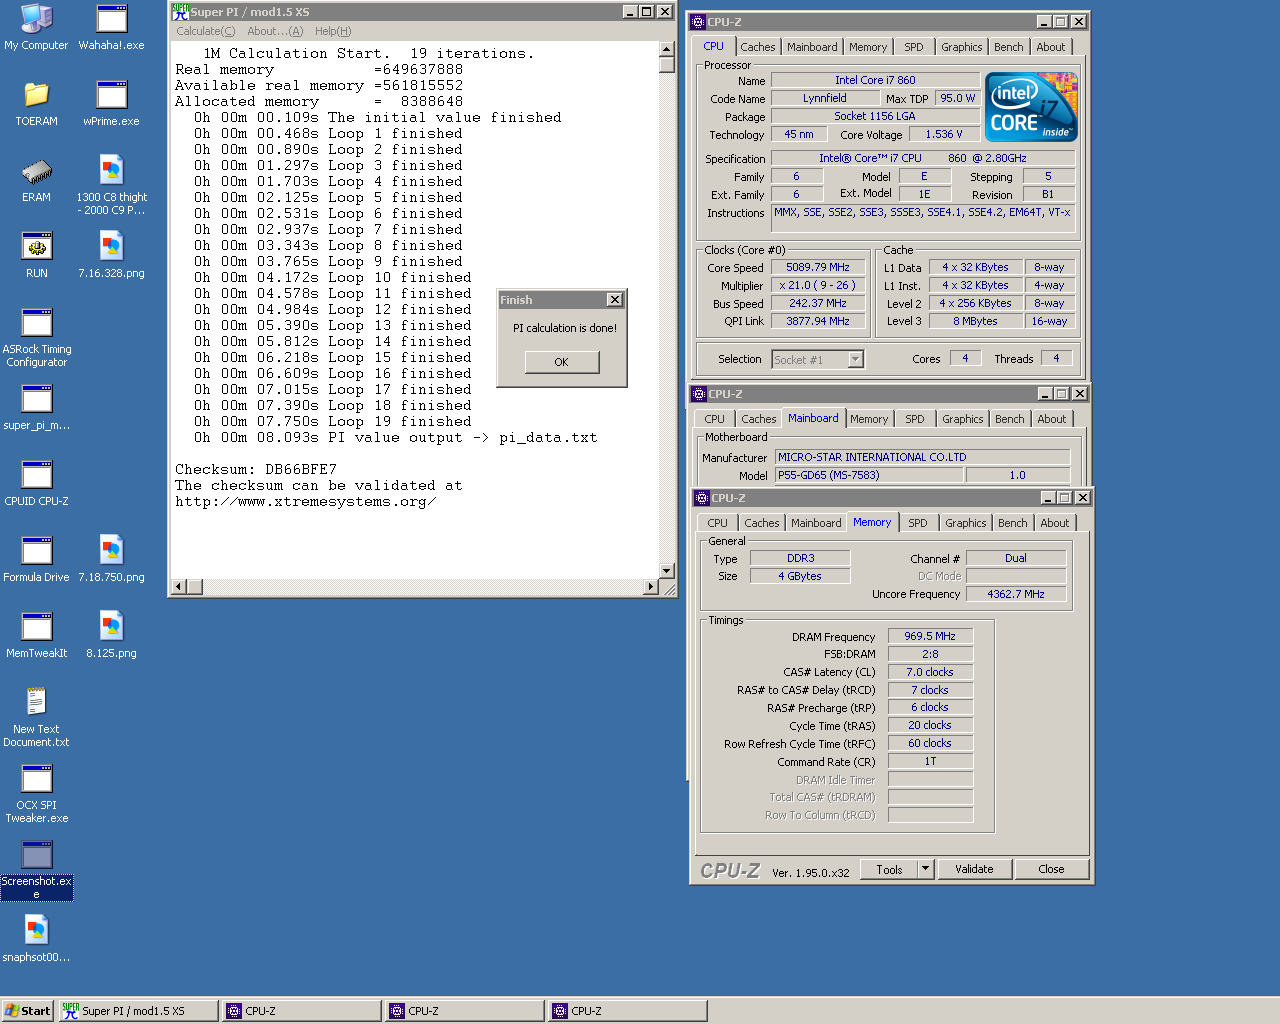Image resolution: width=1280 pixels, height=1024 pixels.
Task: Open About tab in top CPU-Z window
Action: pyautogui.click(x=1050, y=47)
